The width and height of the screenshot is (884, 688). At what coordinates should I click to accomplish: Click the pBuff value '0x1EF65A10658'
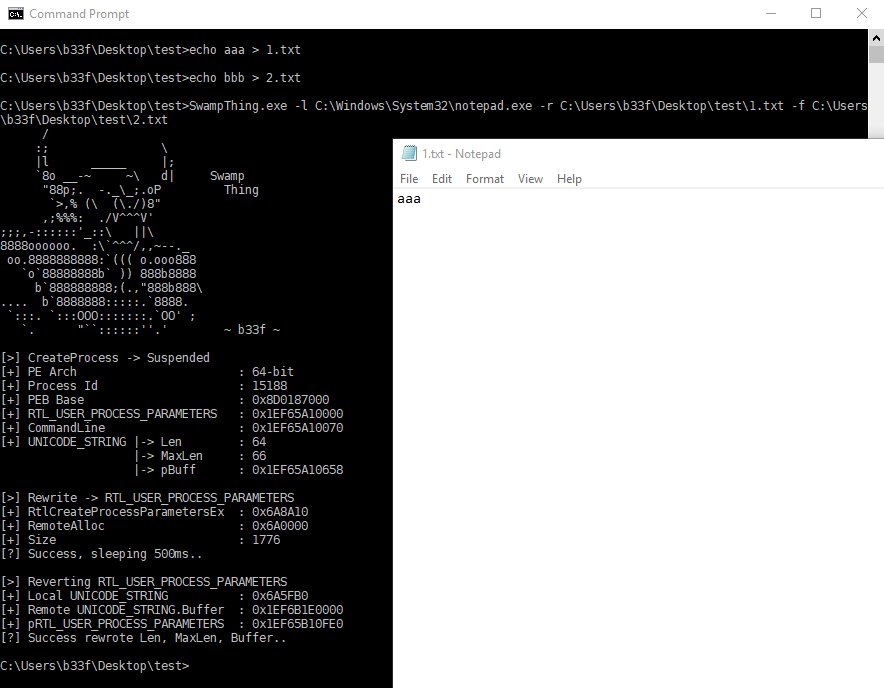pyautogui.click(x=298, y=470)
